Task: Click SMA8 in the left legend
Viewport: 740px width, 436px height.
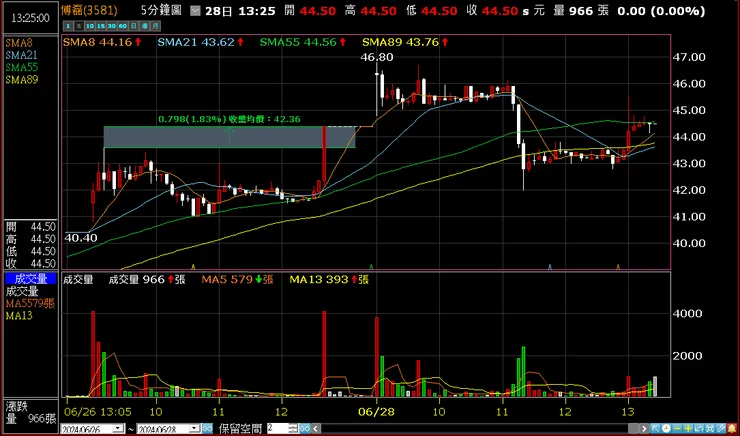Action: point(19,43)
